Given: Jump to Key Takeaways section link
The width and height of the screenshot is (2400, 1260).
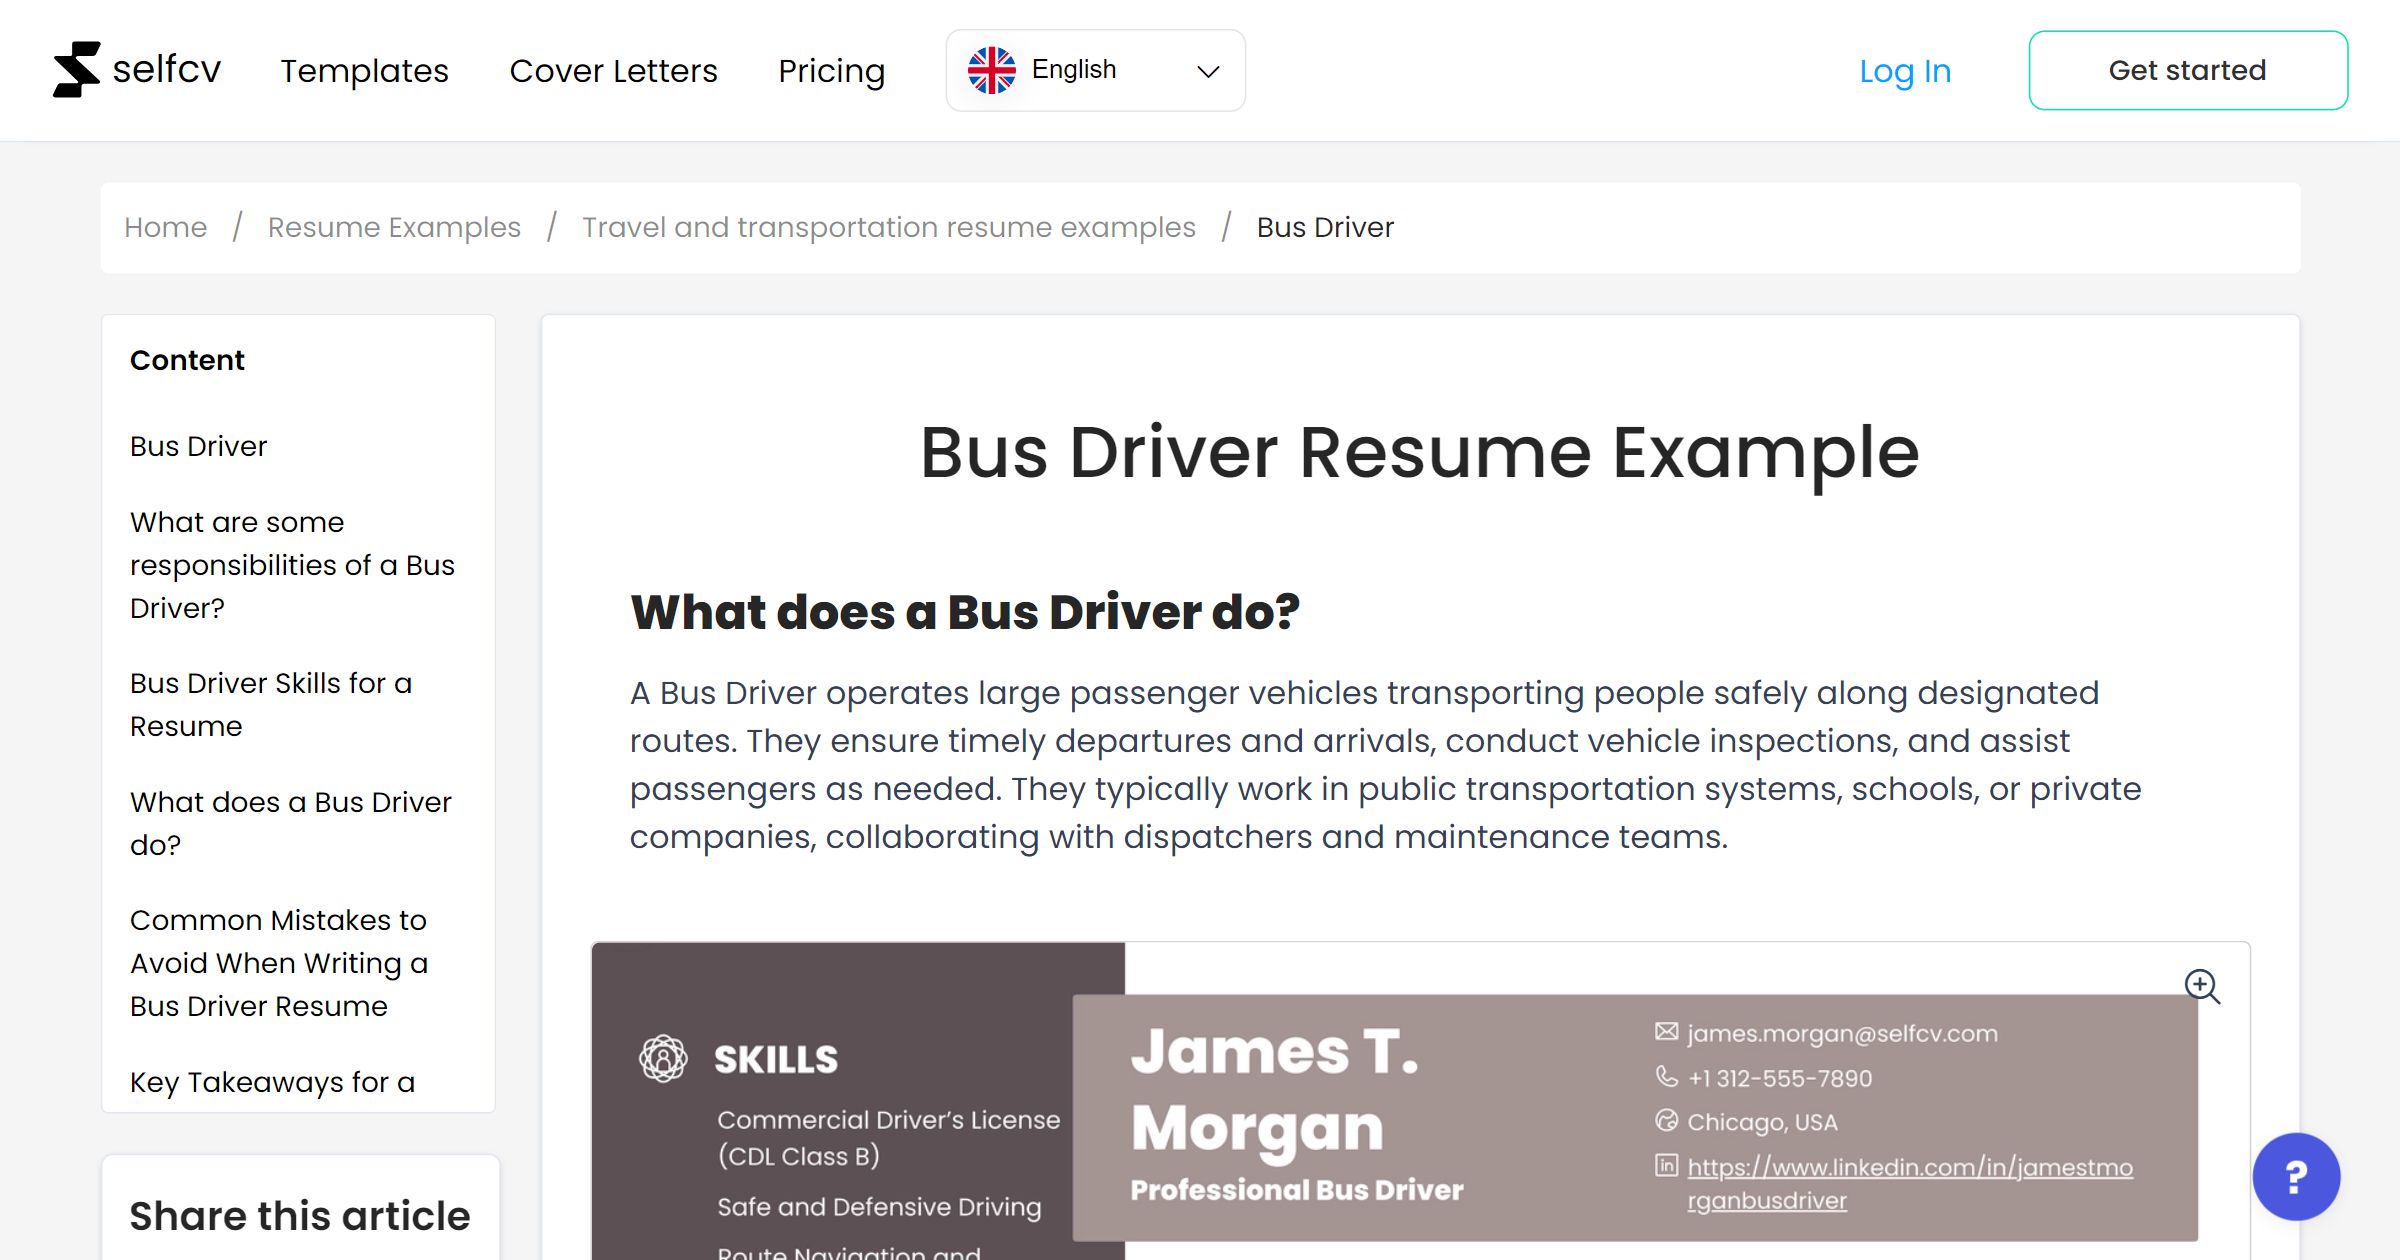Looking at the screenshot, I should point(272,1082).
